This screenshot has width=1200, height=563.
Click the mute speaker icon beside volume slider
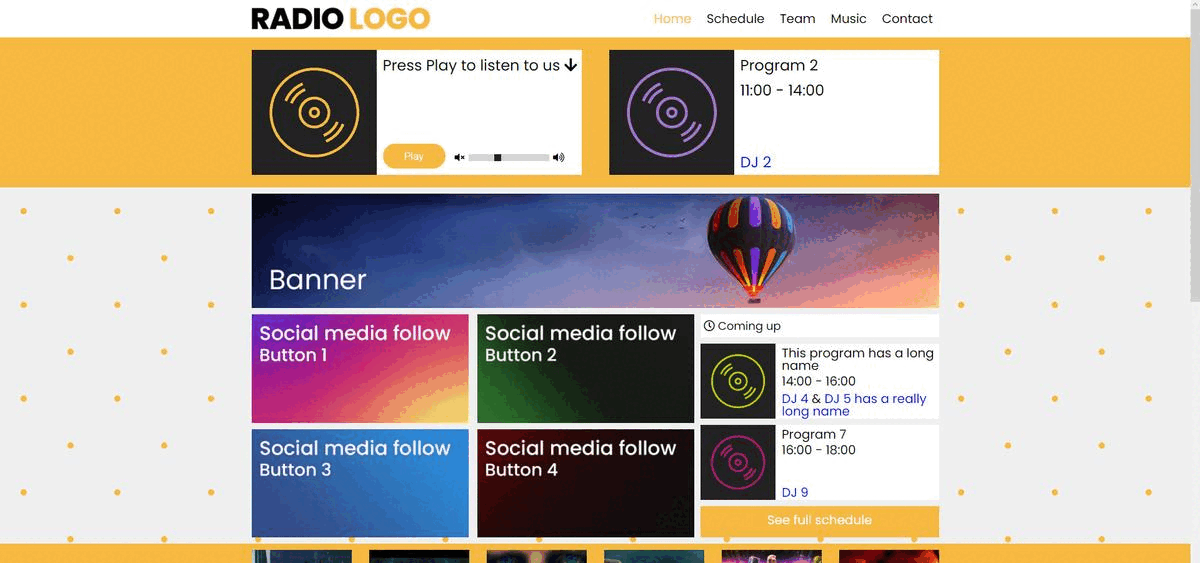click(459, 157)
